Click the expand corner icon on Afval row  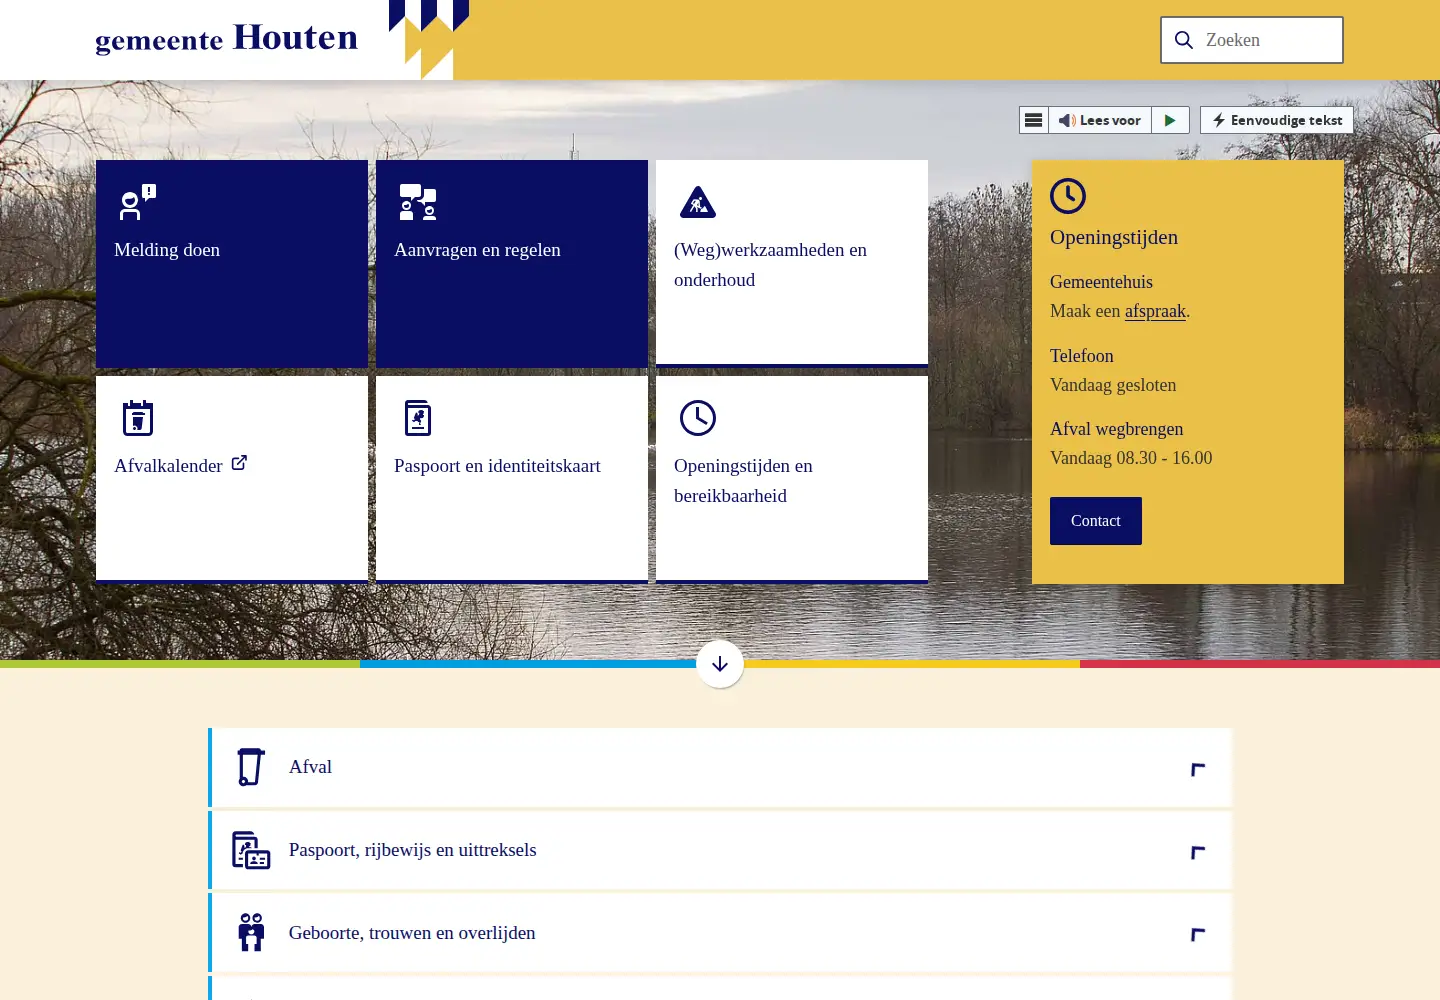pyautogui.click(x=1198, y=769)
